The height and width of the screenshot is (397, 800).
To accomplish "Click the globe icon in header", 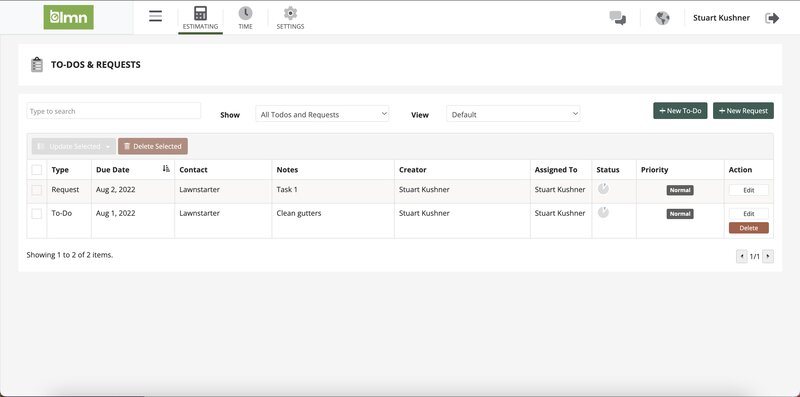I will tap(662, 18).
